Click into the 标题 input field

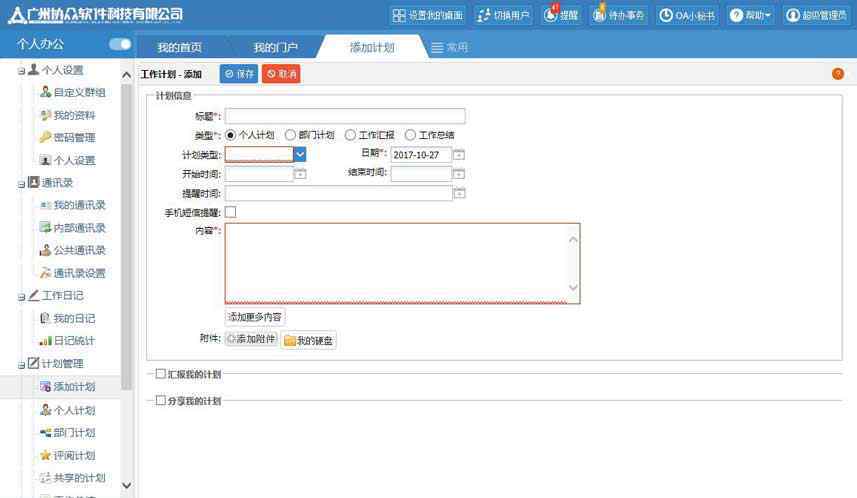(x=345, y=116)
